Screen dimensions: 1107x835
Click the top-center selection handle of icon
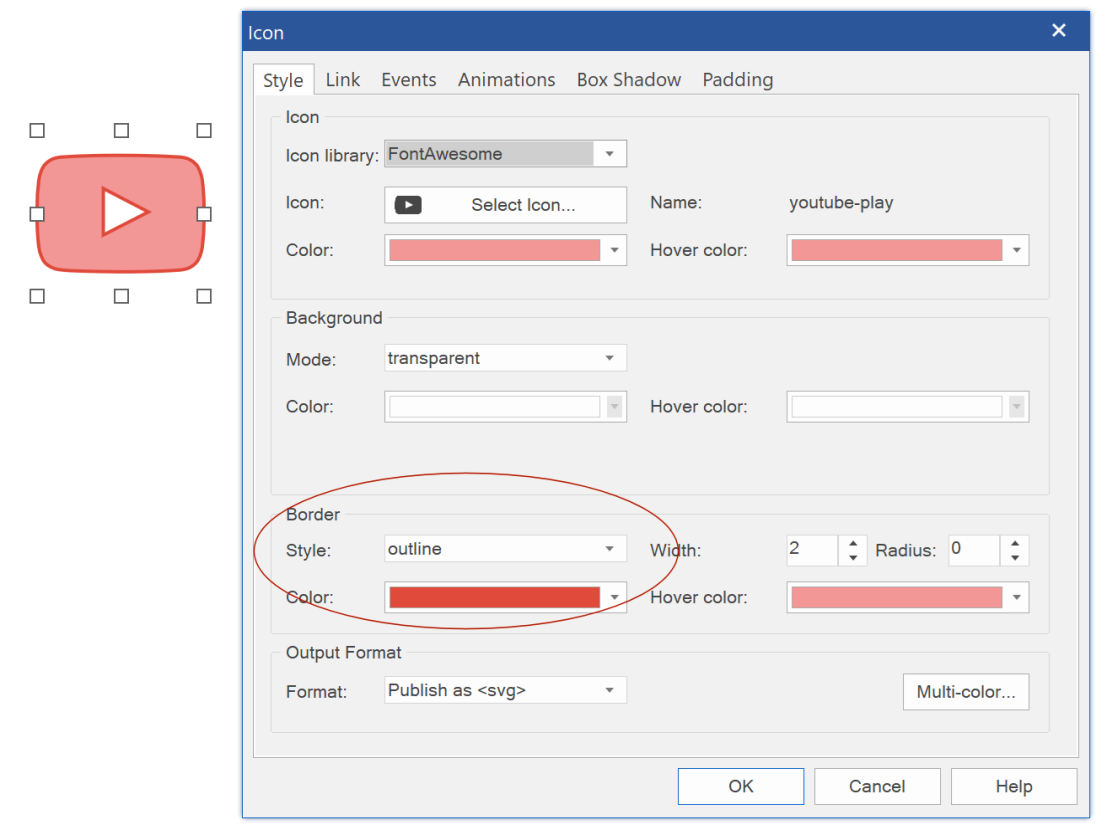121,131
